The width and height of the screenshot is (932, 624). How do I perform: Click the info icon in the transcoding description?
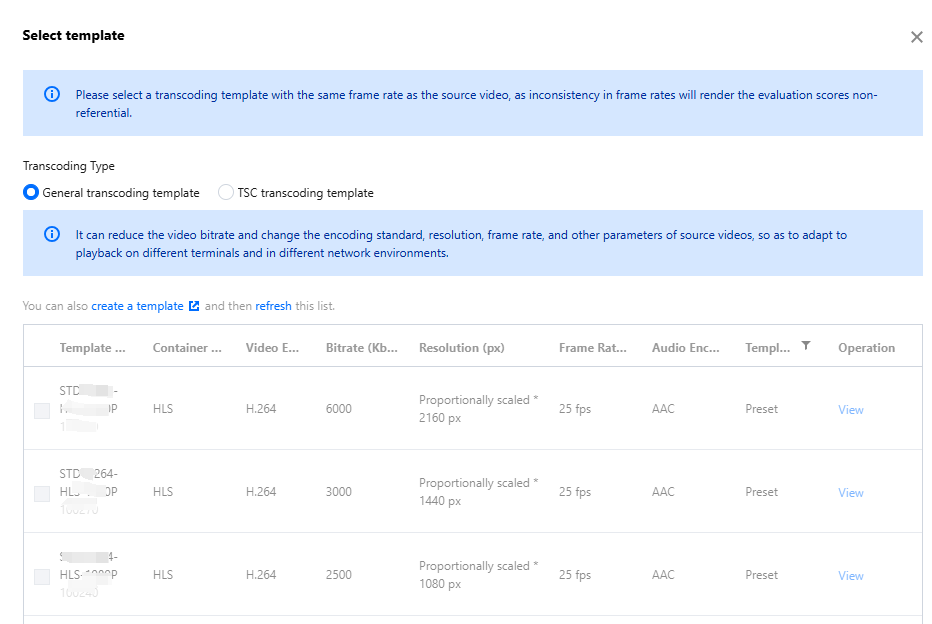52,235
